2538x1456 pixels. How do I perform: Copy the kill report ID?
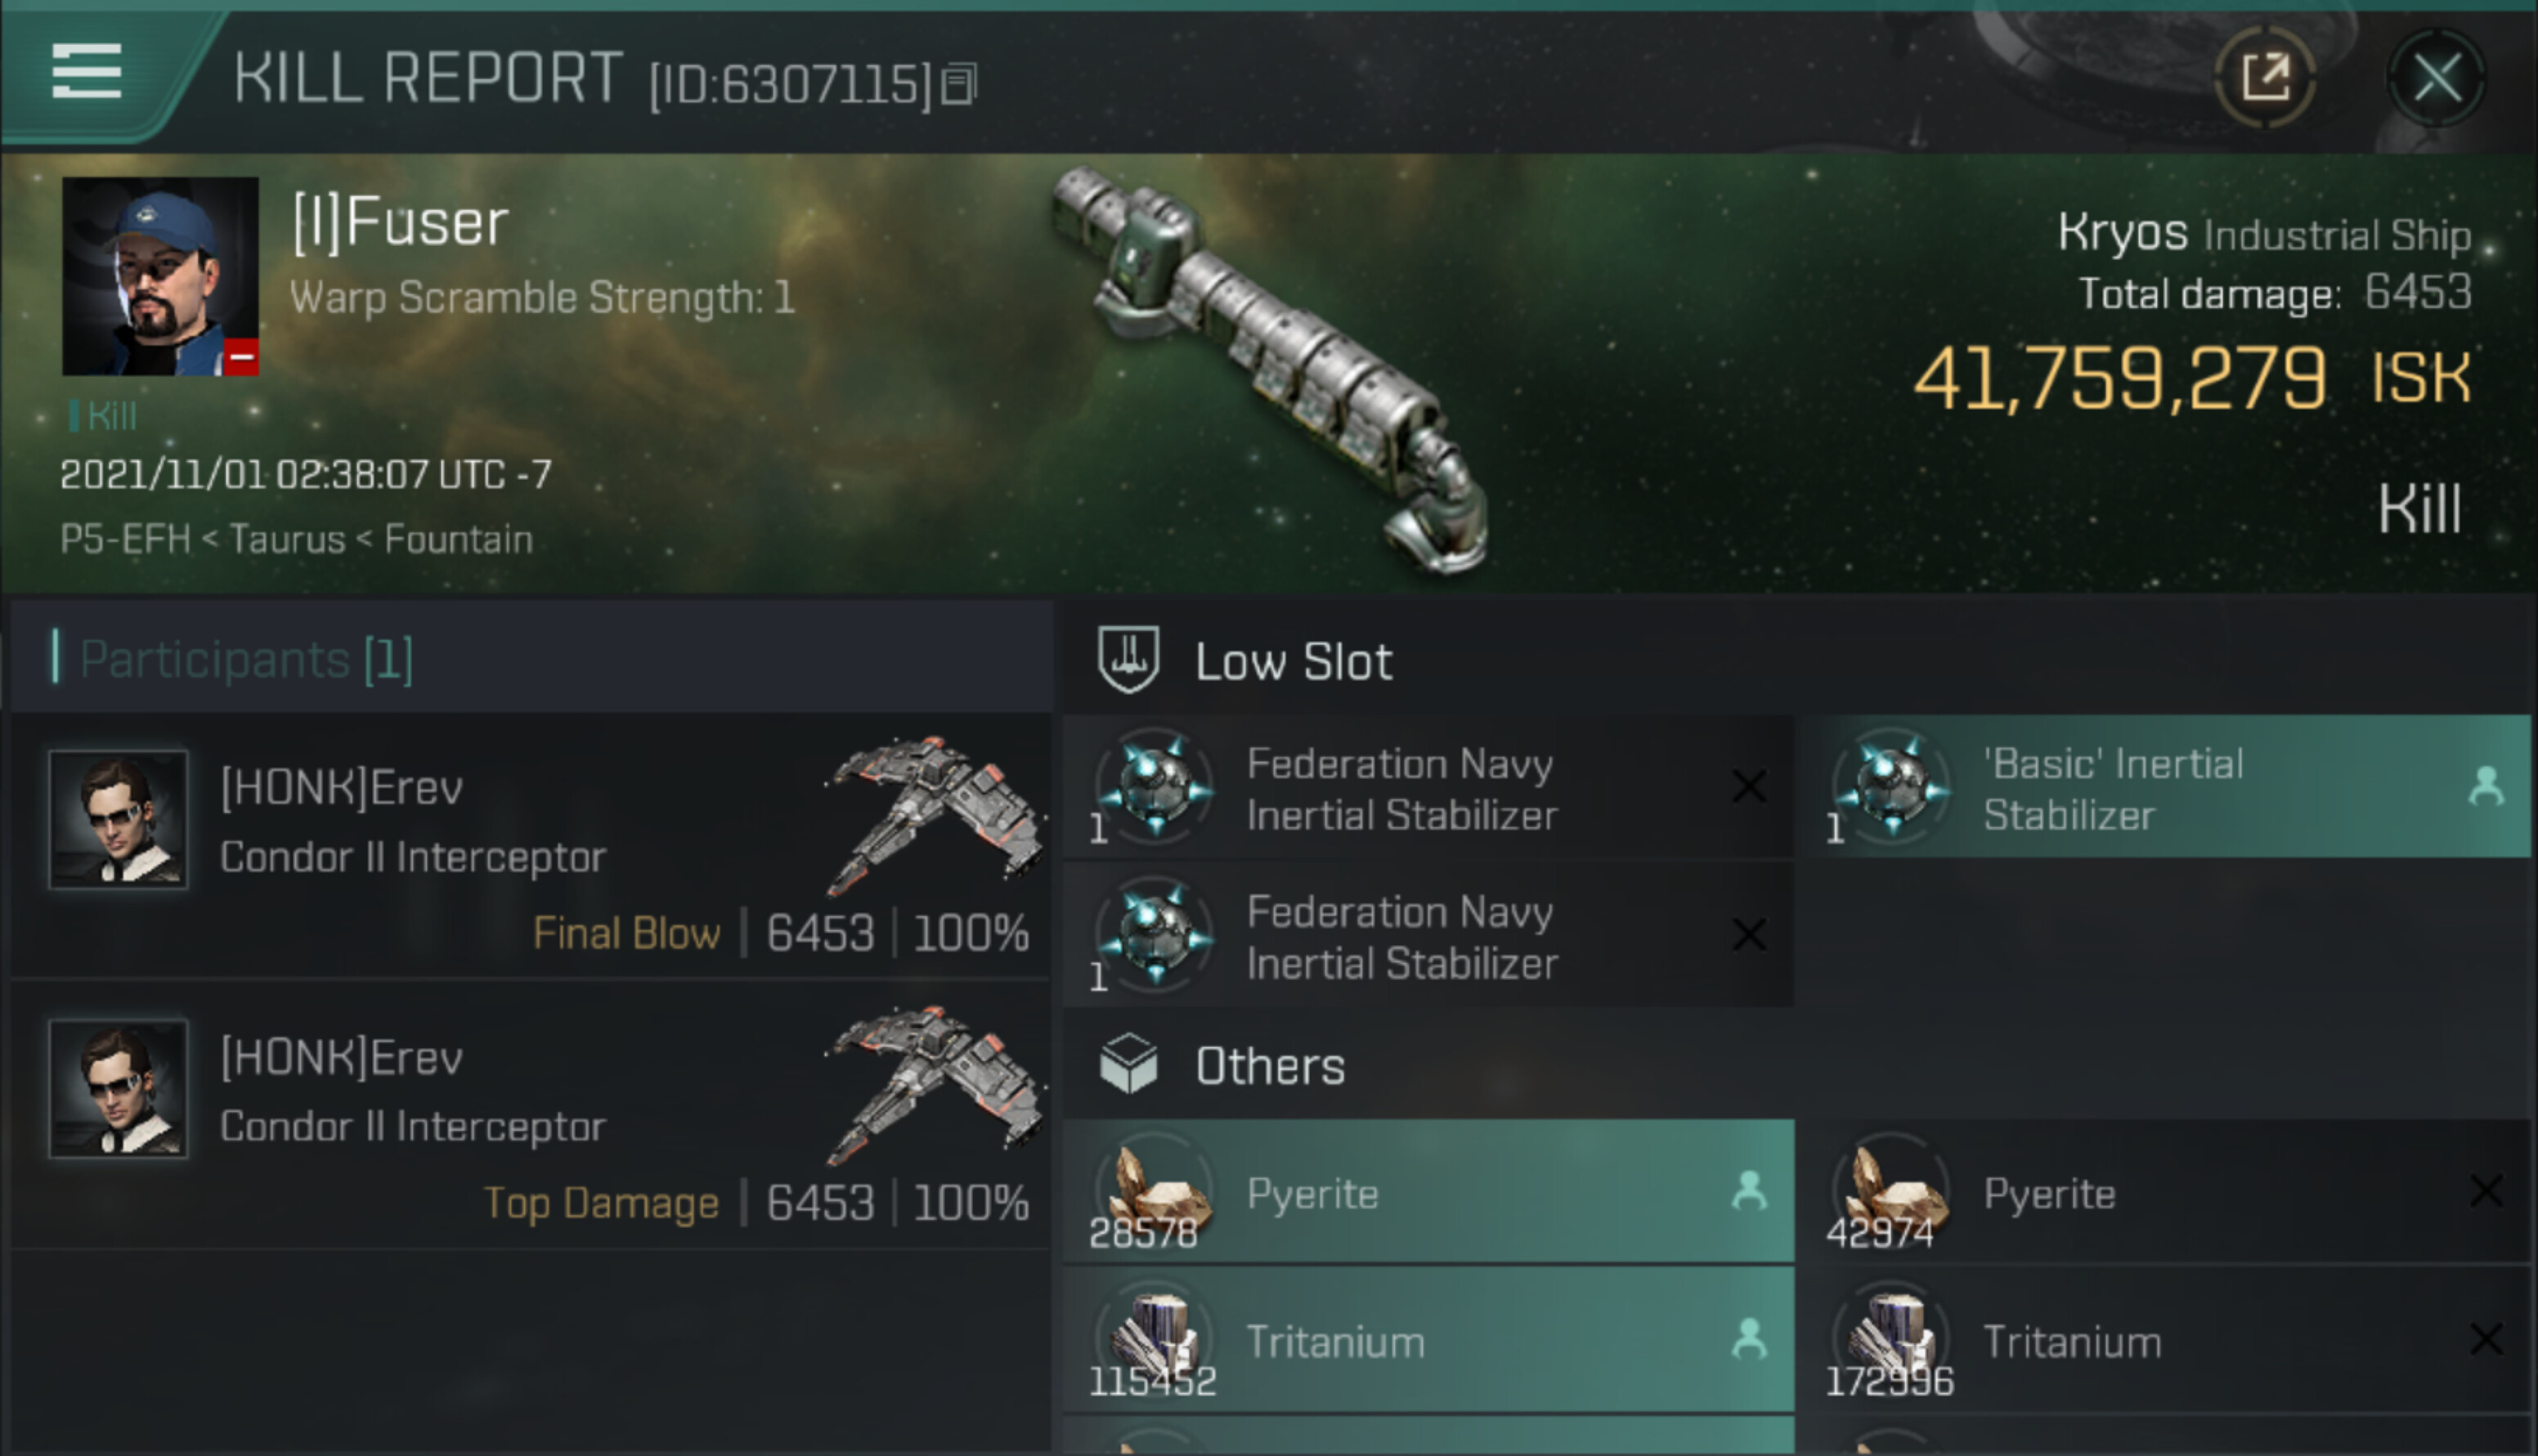959,84
